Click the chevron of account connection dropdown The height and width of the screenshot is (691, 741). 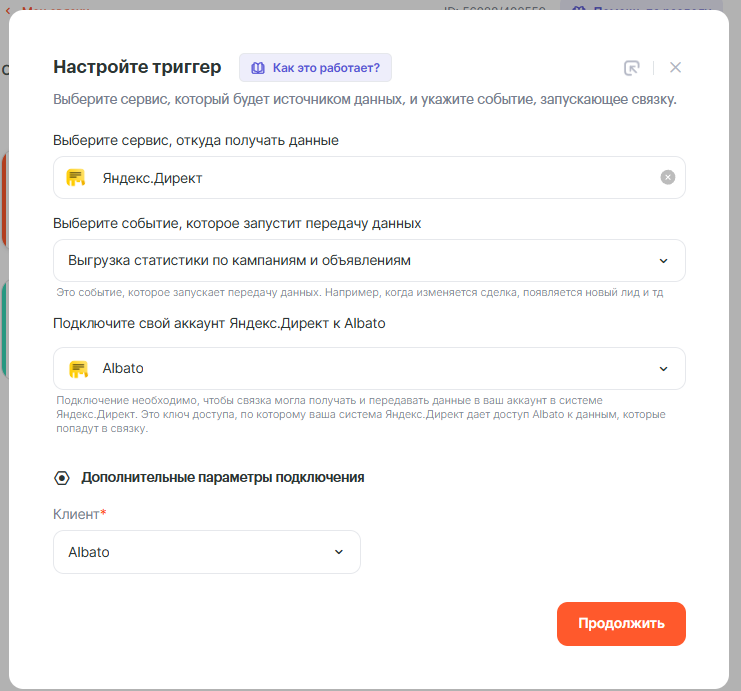[663, 369]
